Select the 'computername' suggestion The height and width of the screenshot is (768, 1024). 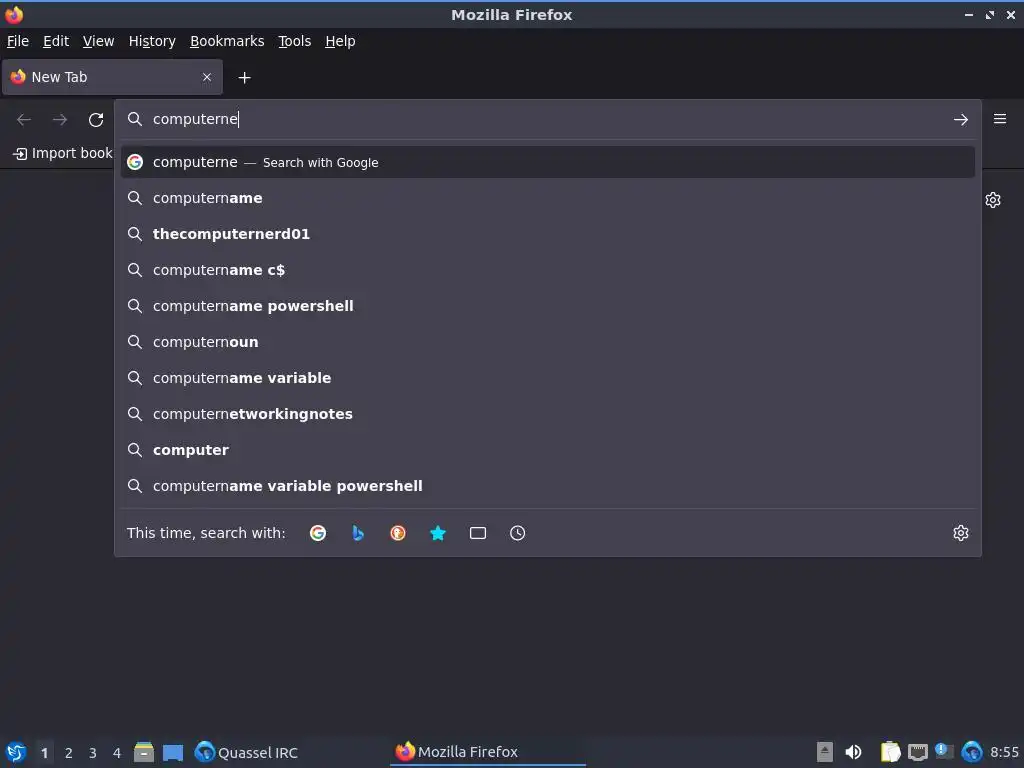(547, 198)
